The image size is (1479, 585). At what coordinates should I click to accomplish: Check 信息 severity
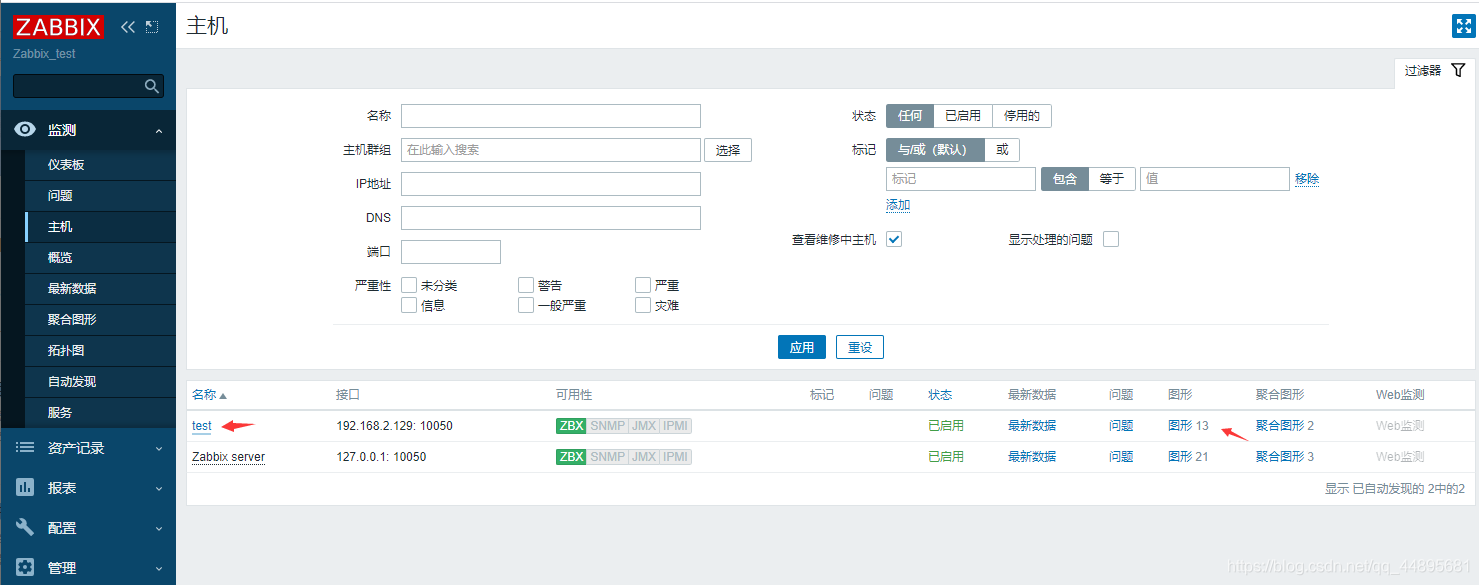point(409,306)
